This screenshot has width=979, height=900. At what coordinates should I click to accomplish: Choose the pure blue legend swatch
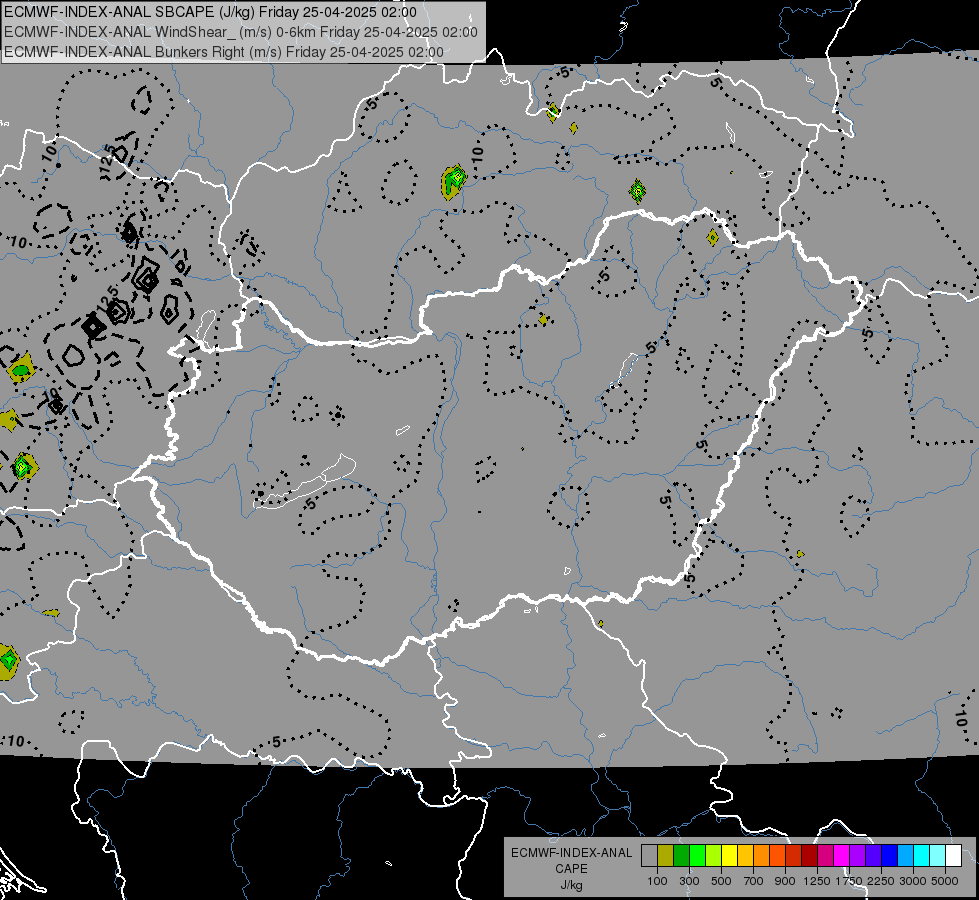(890, 856)
